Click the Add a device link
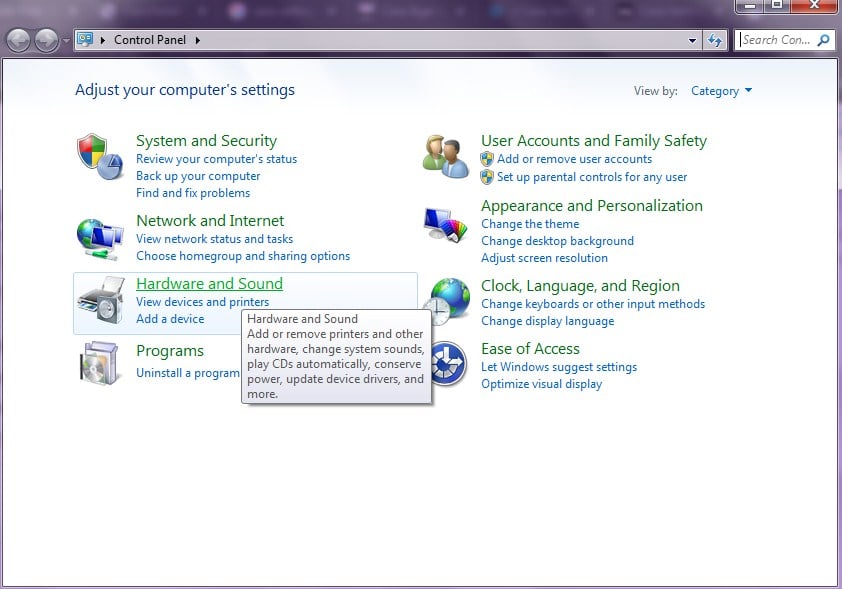 pos(170,319)
